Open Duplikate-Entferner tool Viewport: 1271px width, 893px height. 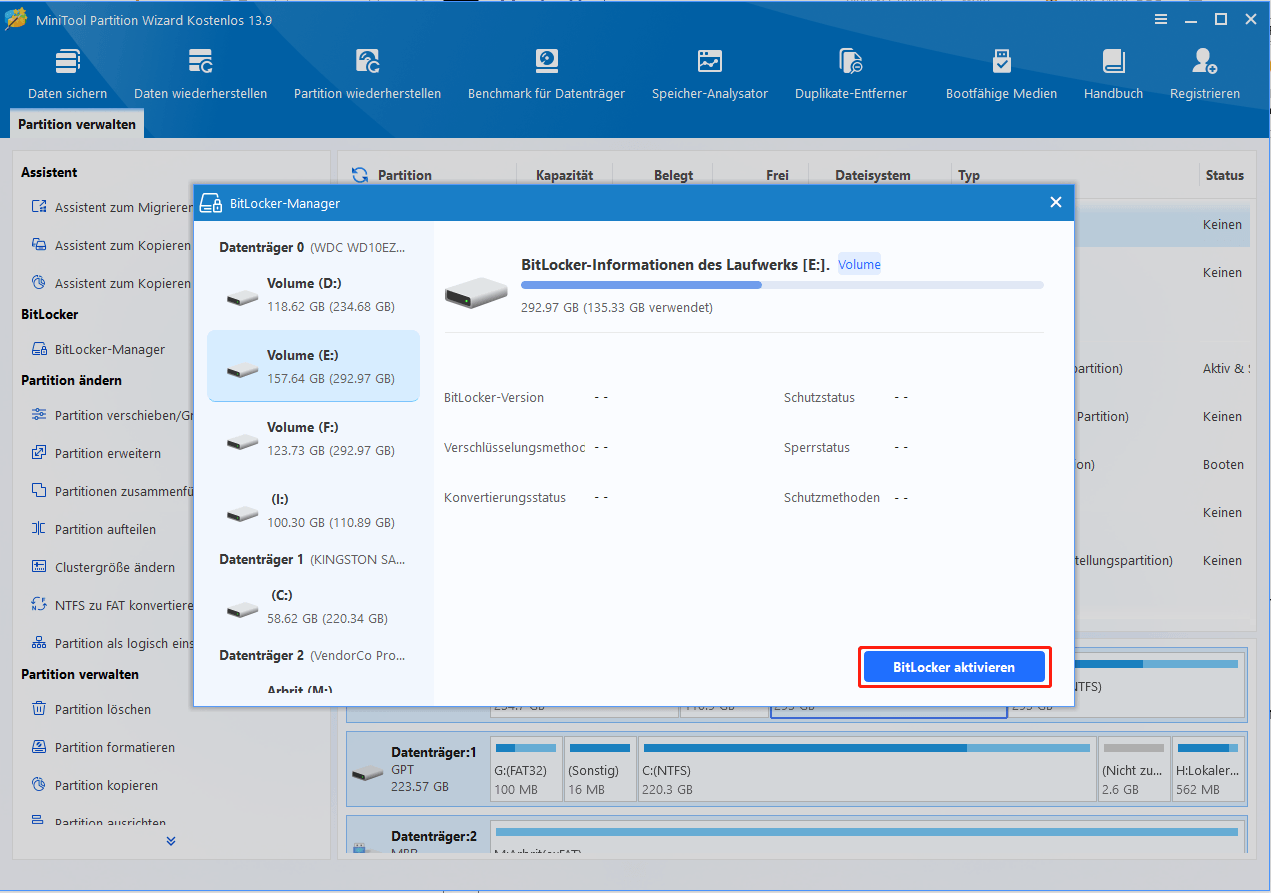coord(851,75)
